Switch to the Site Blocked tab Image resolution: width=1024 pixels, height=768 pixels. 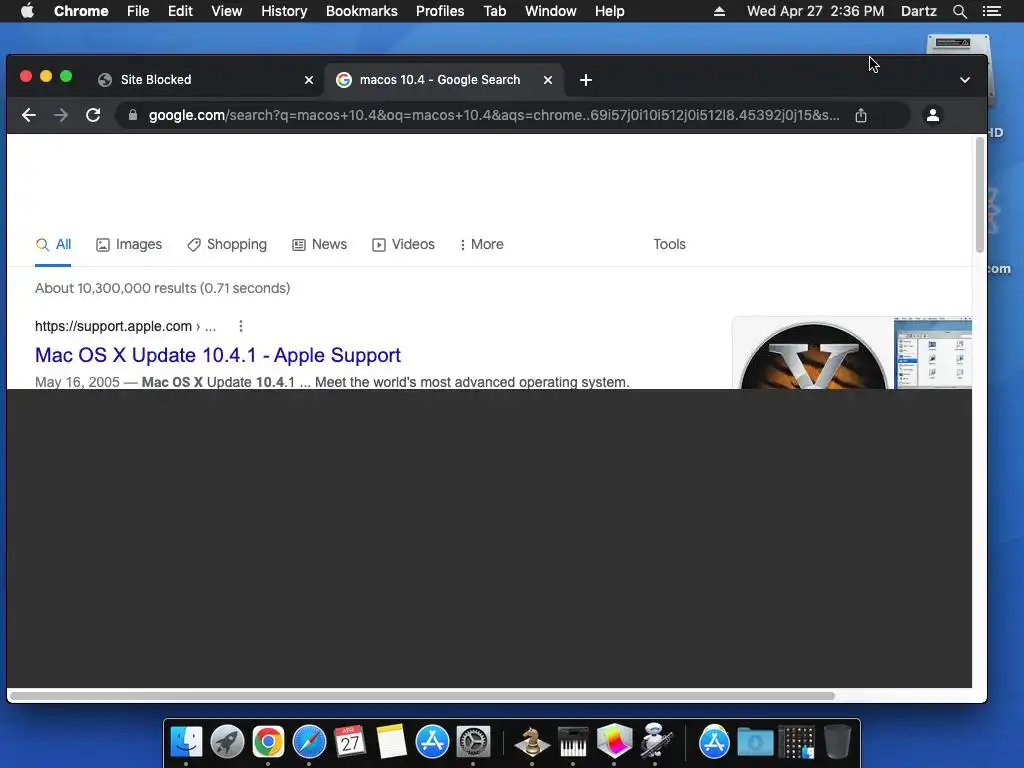pos(204,80)
